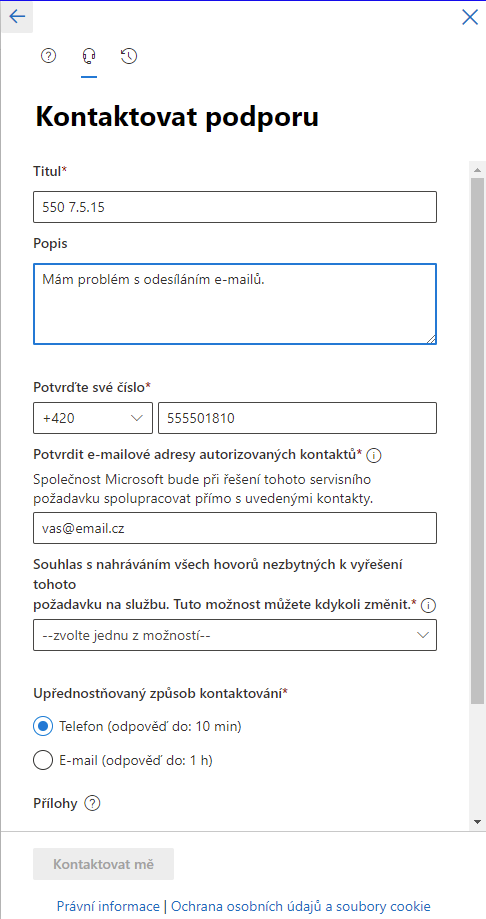Click the Kontaktovat mě button
This screenshot has width=486, height=919.
click(x=103, y=864)
